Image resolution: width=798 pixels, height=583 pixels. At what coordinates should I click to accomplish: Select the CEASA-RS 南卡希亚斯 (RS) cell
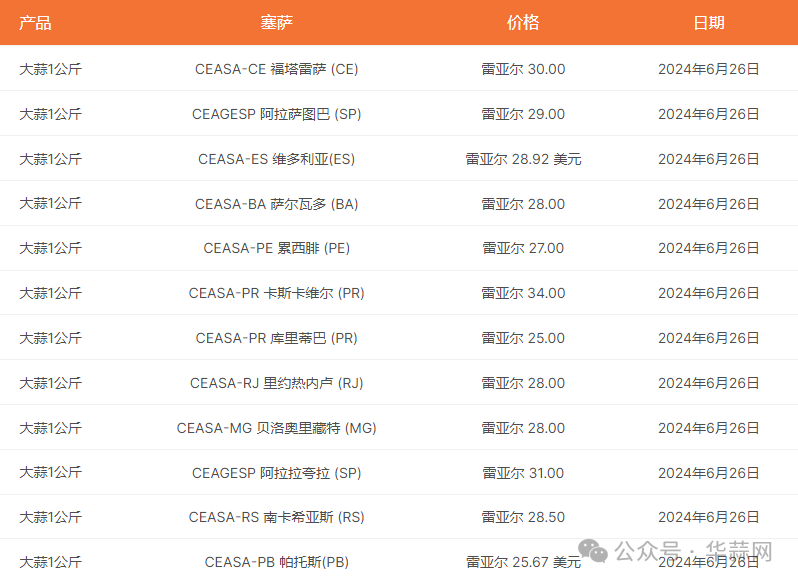(276, 517)
